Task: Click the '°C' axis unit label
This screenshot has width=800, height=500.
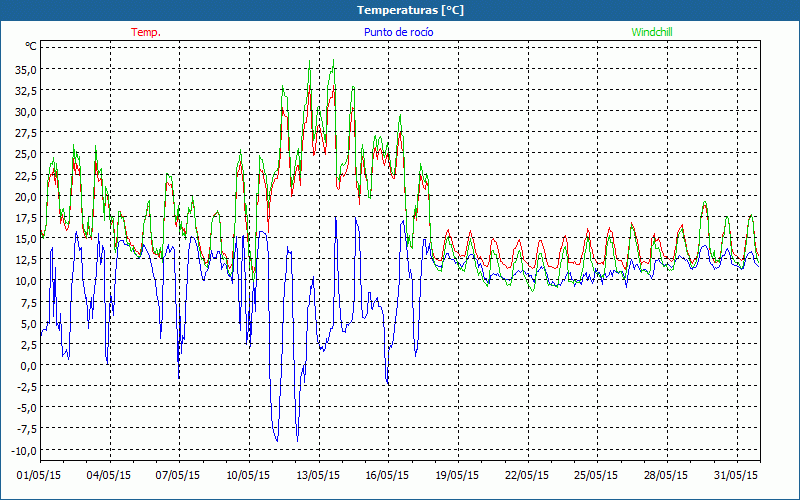Action: [x=31, y=46]
